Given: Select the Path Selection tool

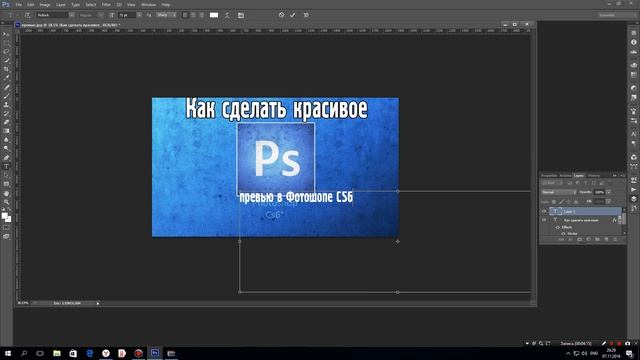Looking at the screenshot, I should pyautogui.click(x=6, y=175).
